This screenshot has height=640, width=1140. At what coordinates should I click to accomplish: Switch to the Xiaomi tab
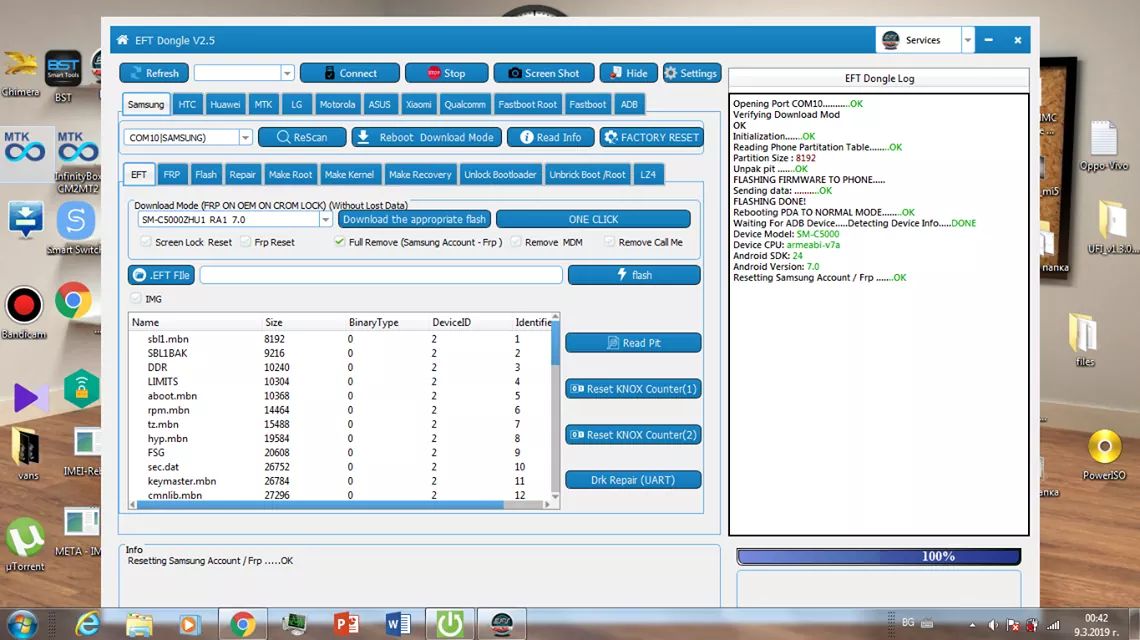click(418, 104)
